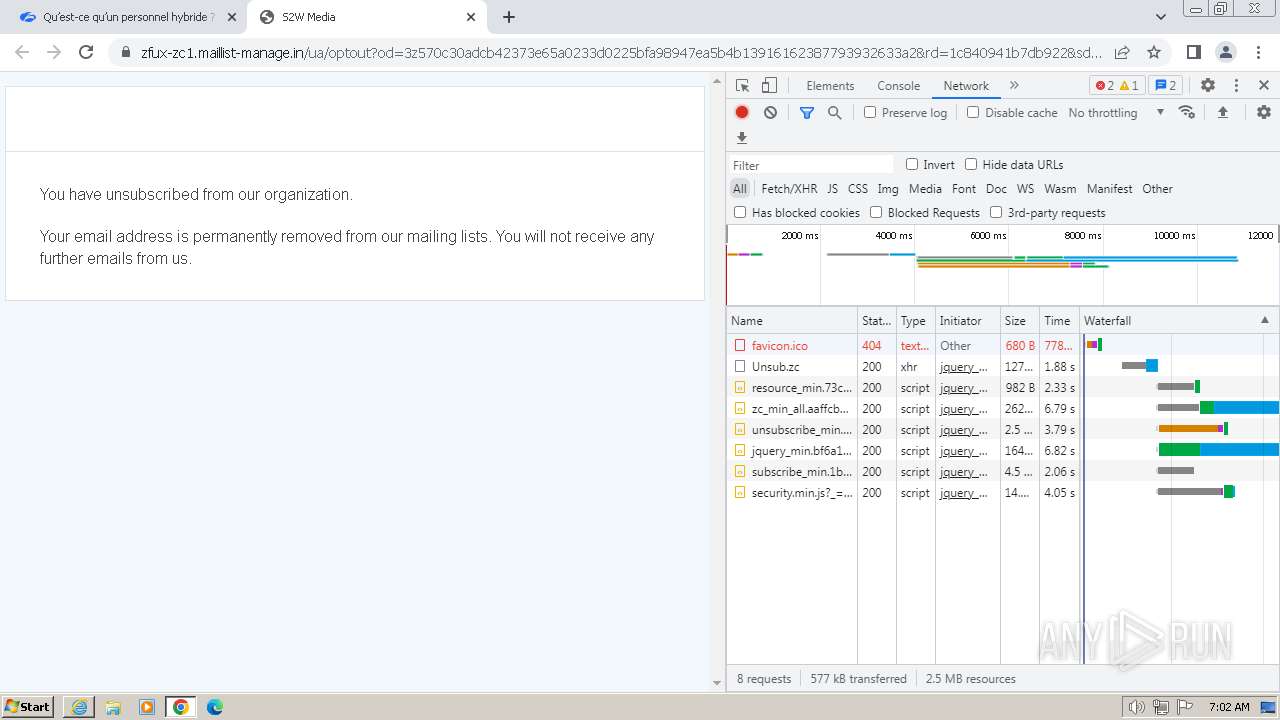The height and width of the screenshot is (720, 1280).
Task: Show All request types filter
Action: coord(739,189)
